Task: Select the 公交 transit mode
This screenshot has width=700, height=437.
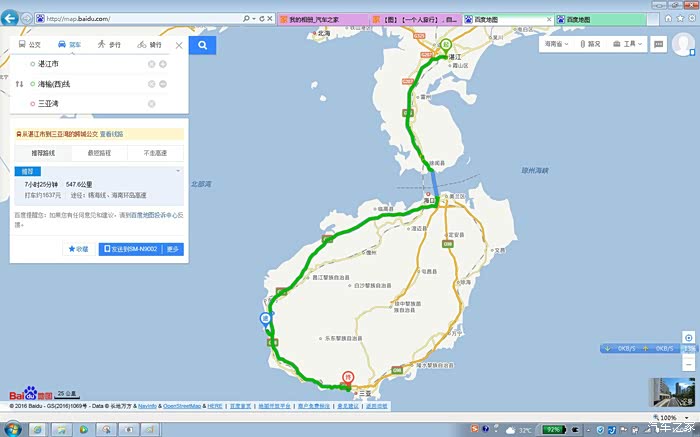Action: click(29, 45)
